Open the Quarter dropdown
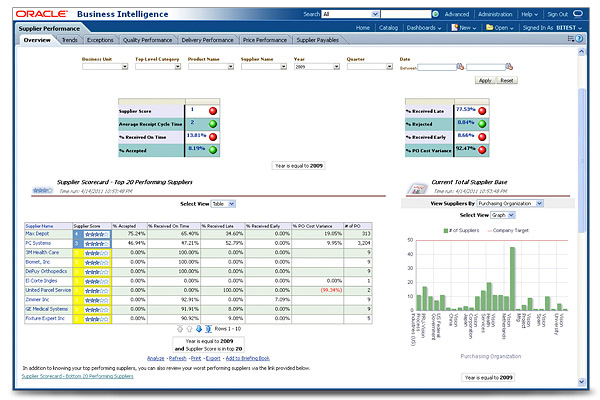 point(389,67)
